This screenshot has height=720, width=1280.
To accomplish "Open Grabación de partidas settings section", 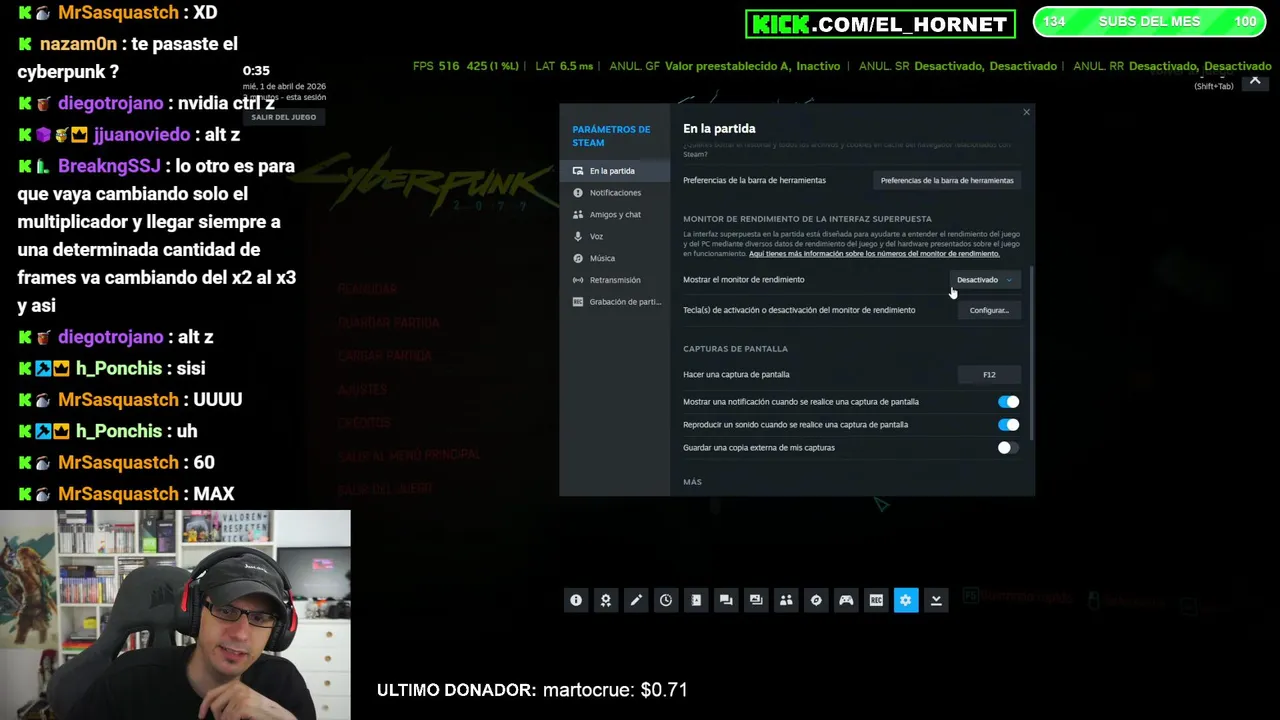I will click(614, 302).
